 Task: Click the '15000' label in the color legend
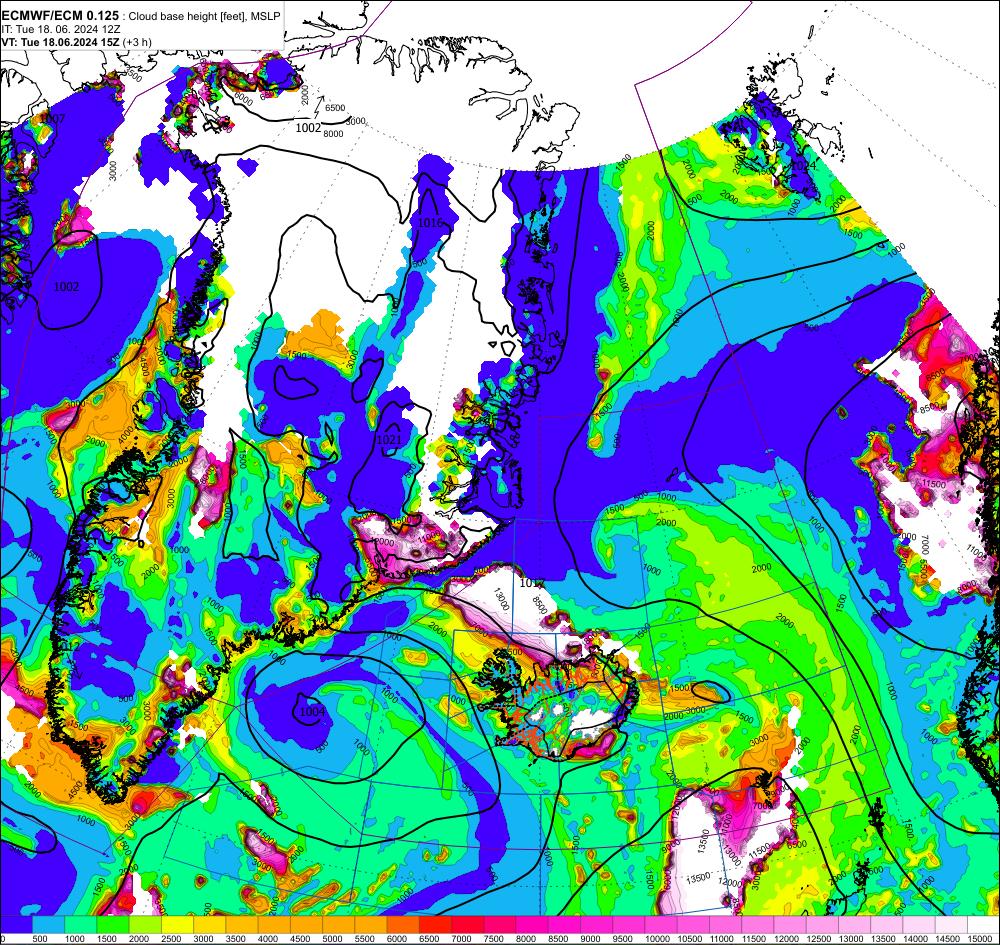[981, 939]
